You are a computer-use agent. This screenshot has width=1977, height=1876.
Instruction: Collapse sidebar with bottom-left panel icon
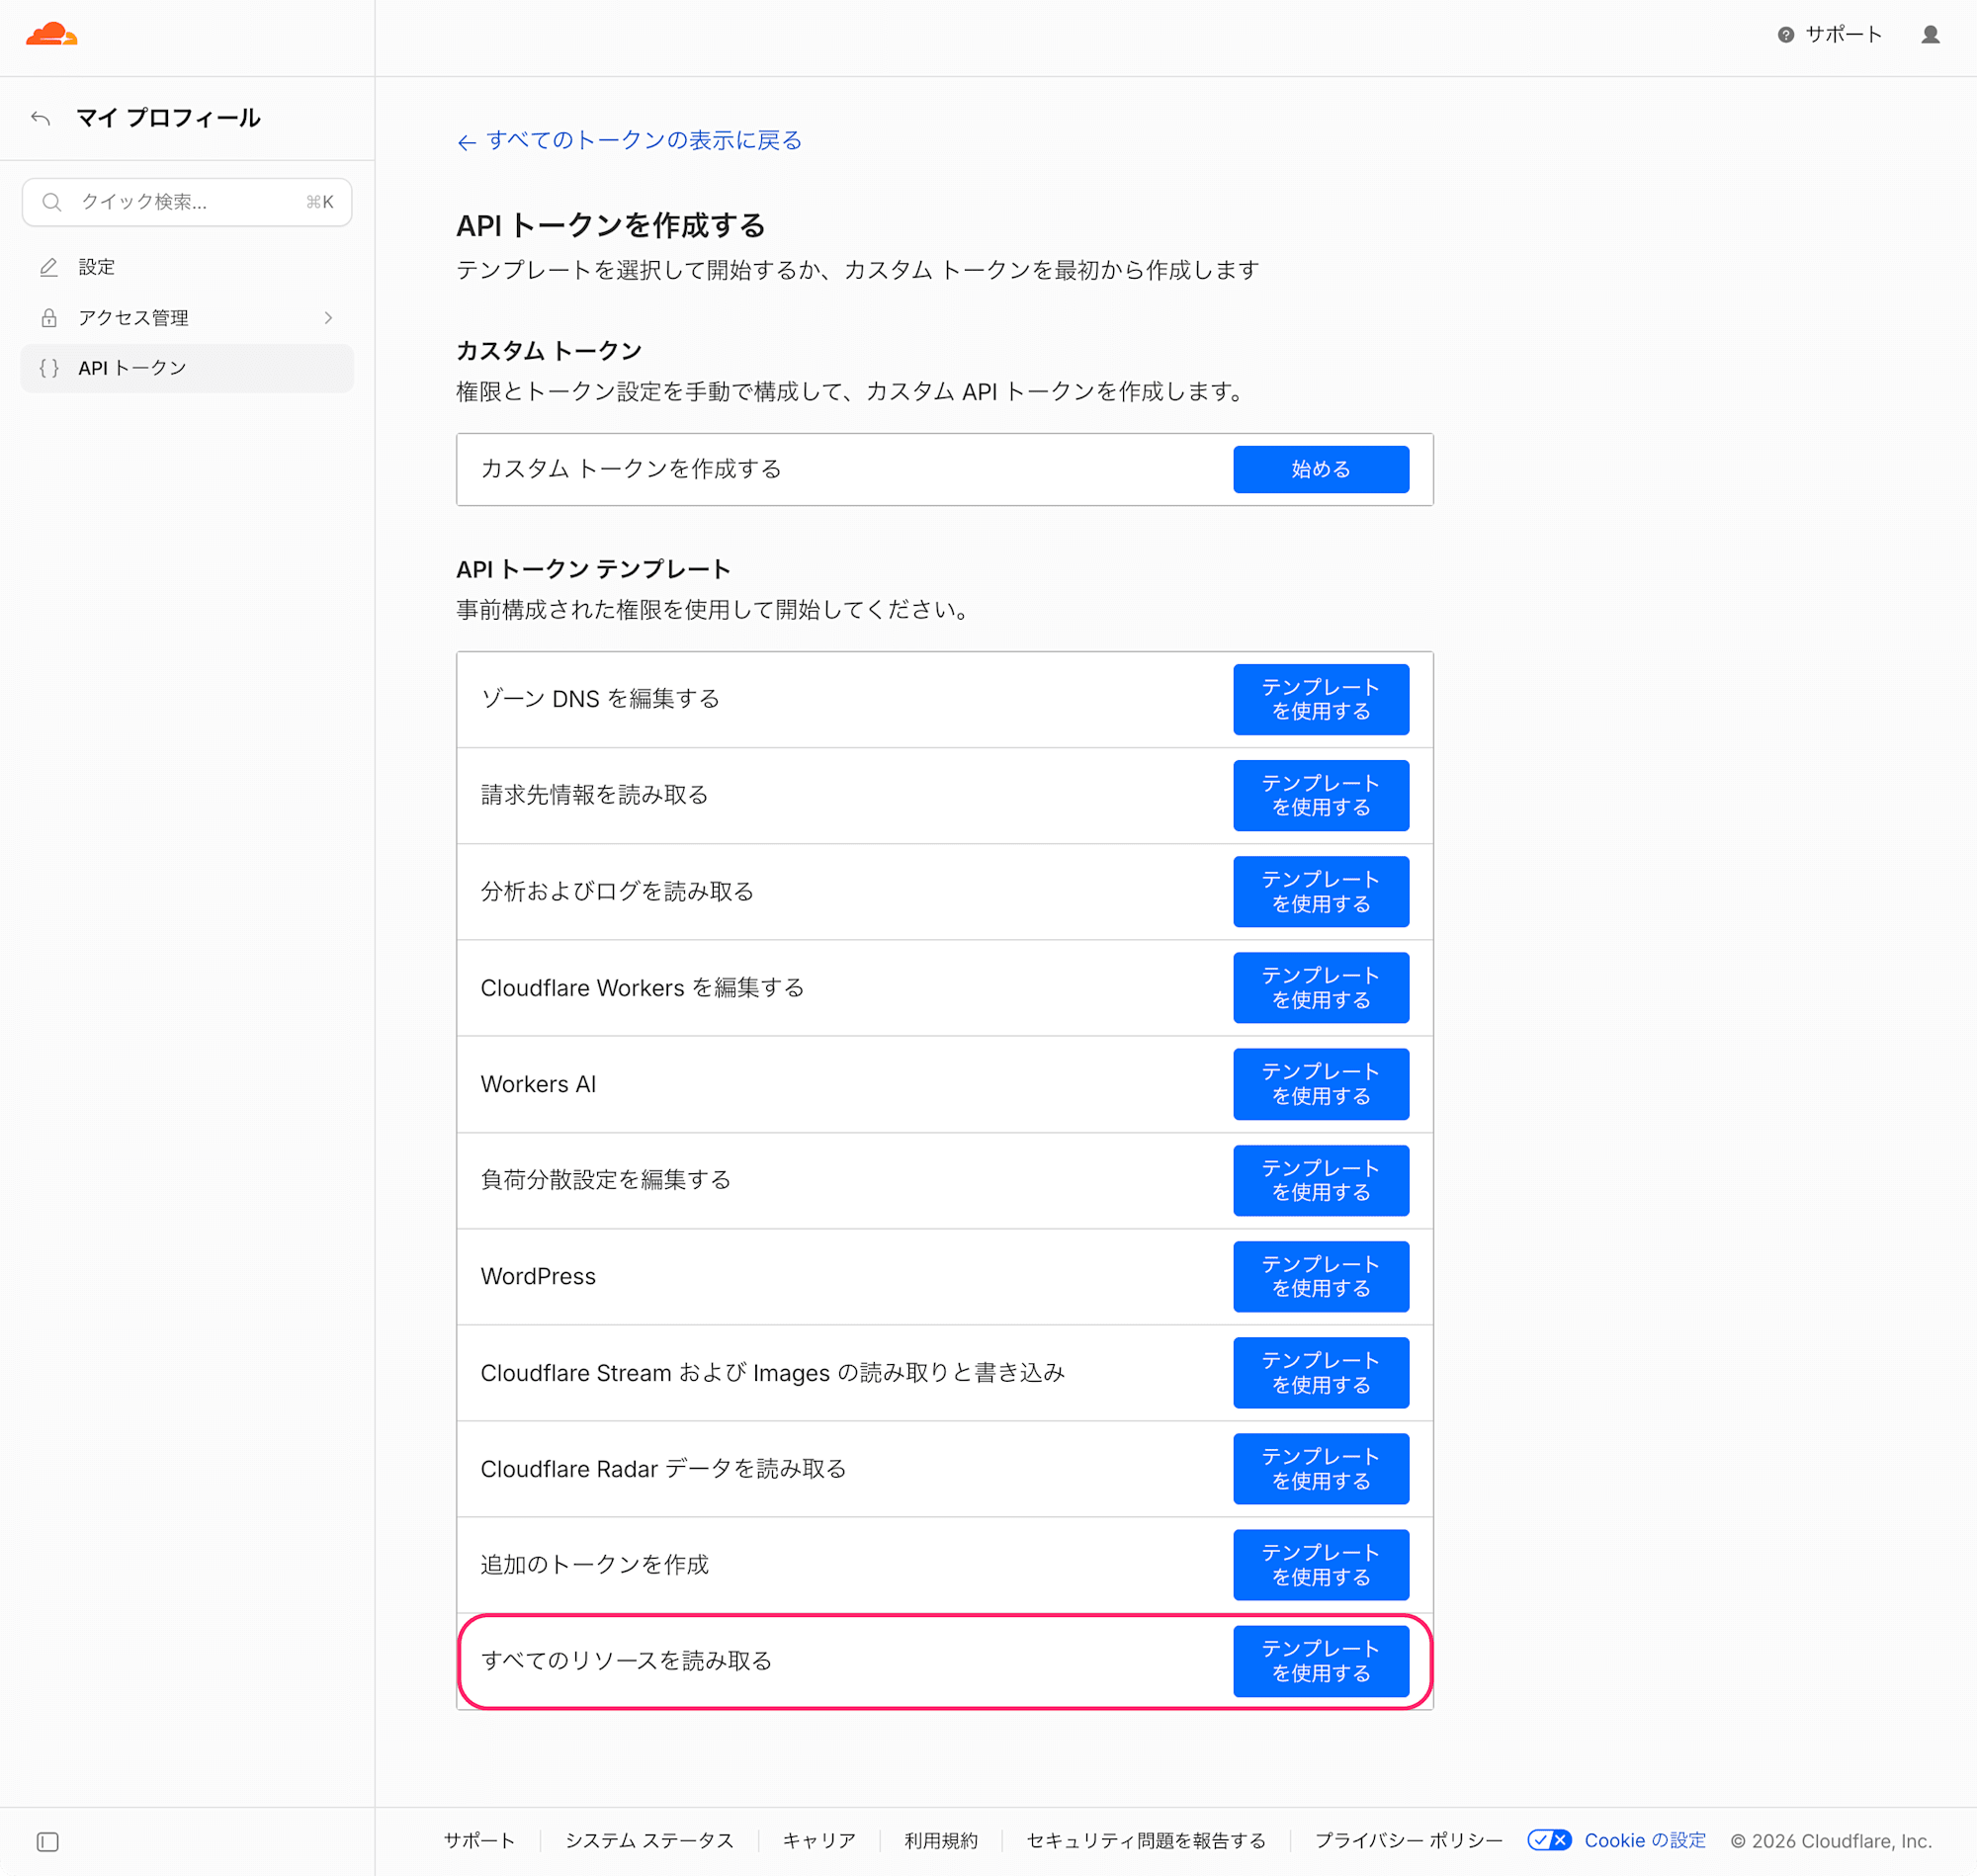click(x=48, y=1841)
